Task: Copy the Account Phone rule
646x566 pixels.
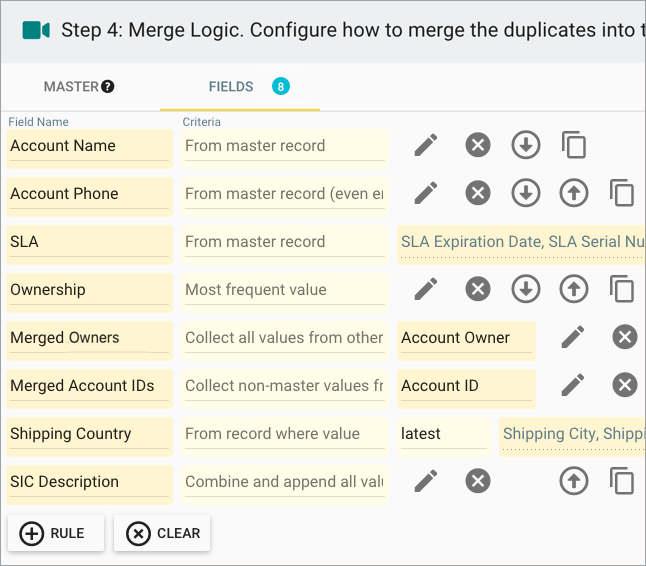Action: click(x=622, y=193)
